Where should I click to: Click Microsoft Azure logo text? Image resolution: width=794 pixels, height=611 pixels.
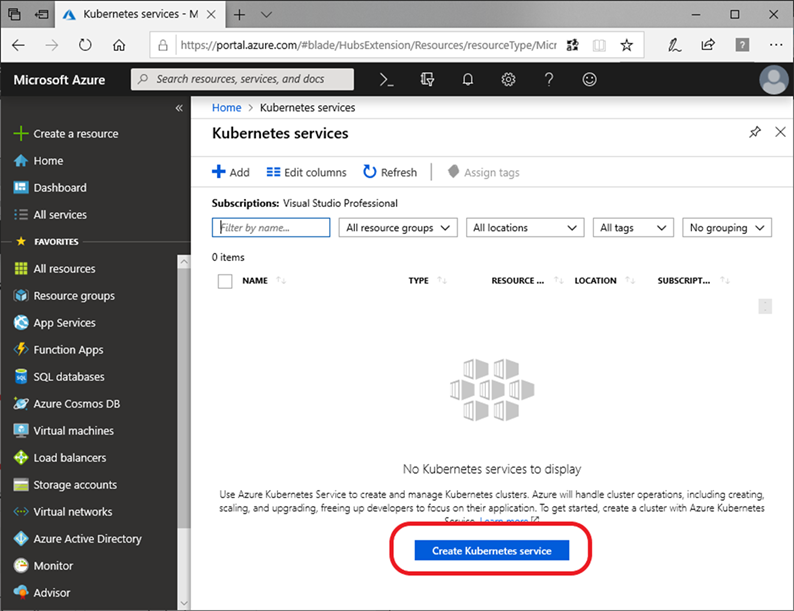point(59,80)
